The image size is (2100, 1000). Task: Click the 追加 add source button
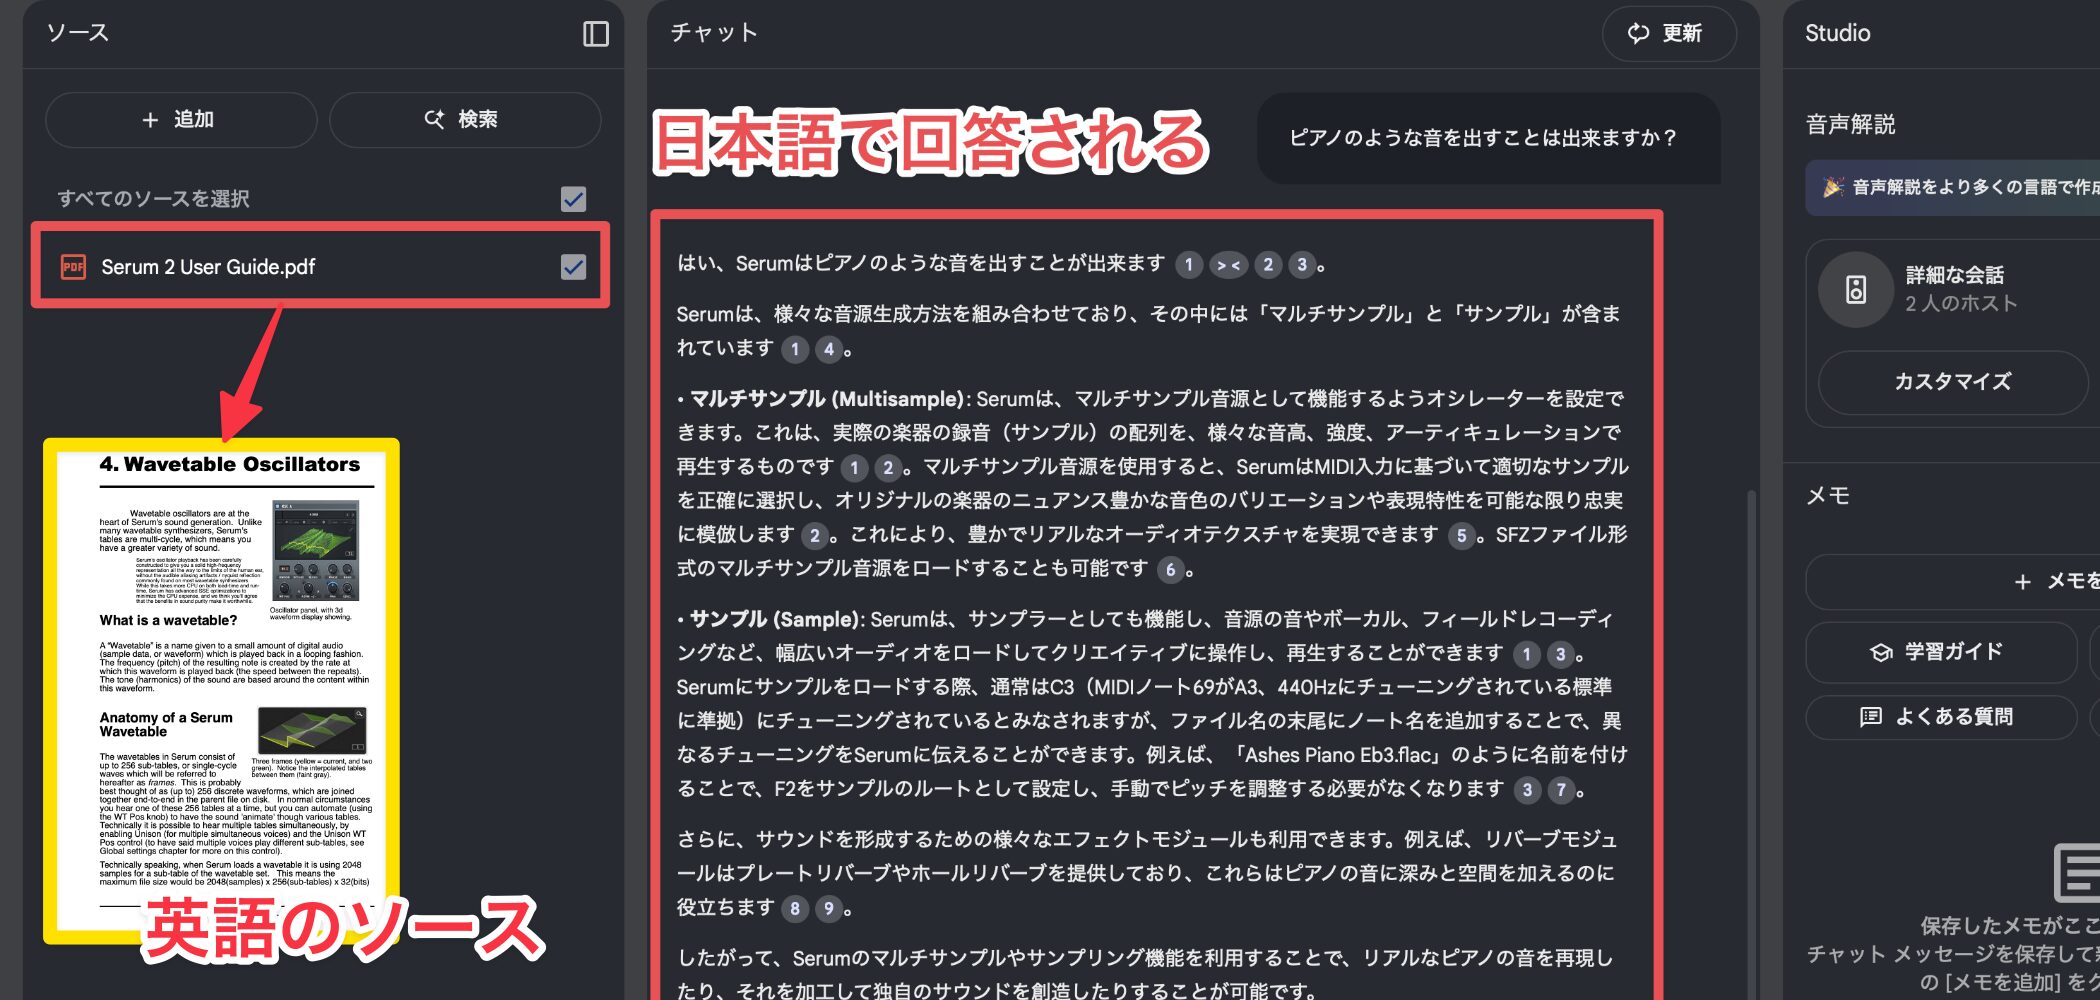pyautogui.click(x=181, y=120)
